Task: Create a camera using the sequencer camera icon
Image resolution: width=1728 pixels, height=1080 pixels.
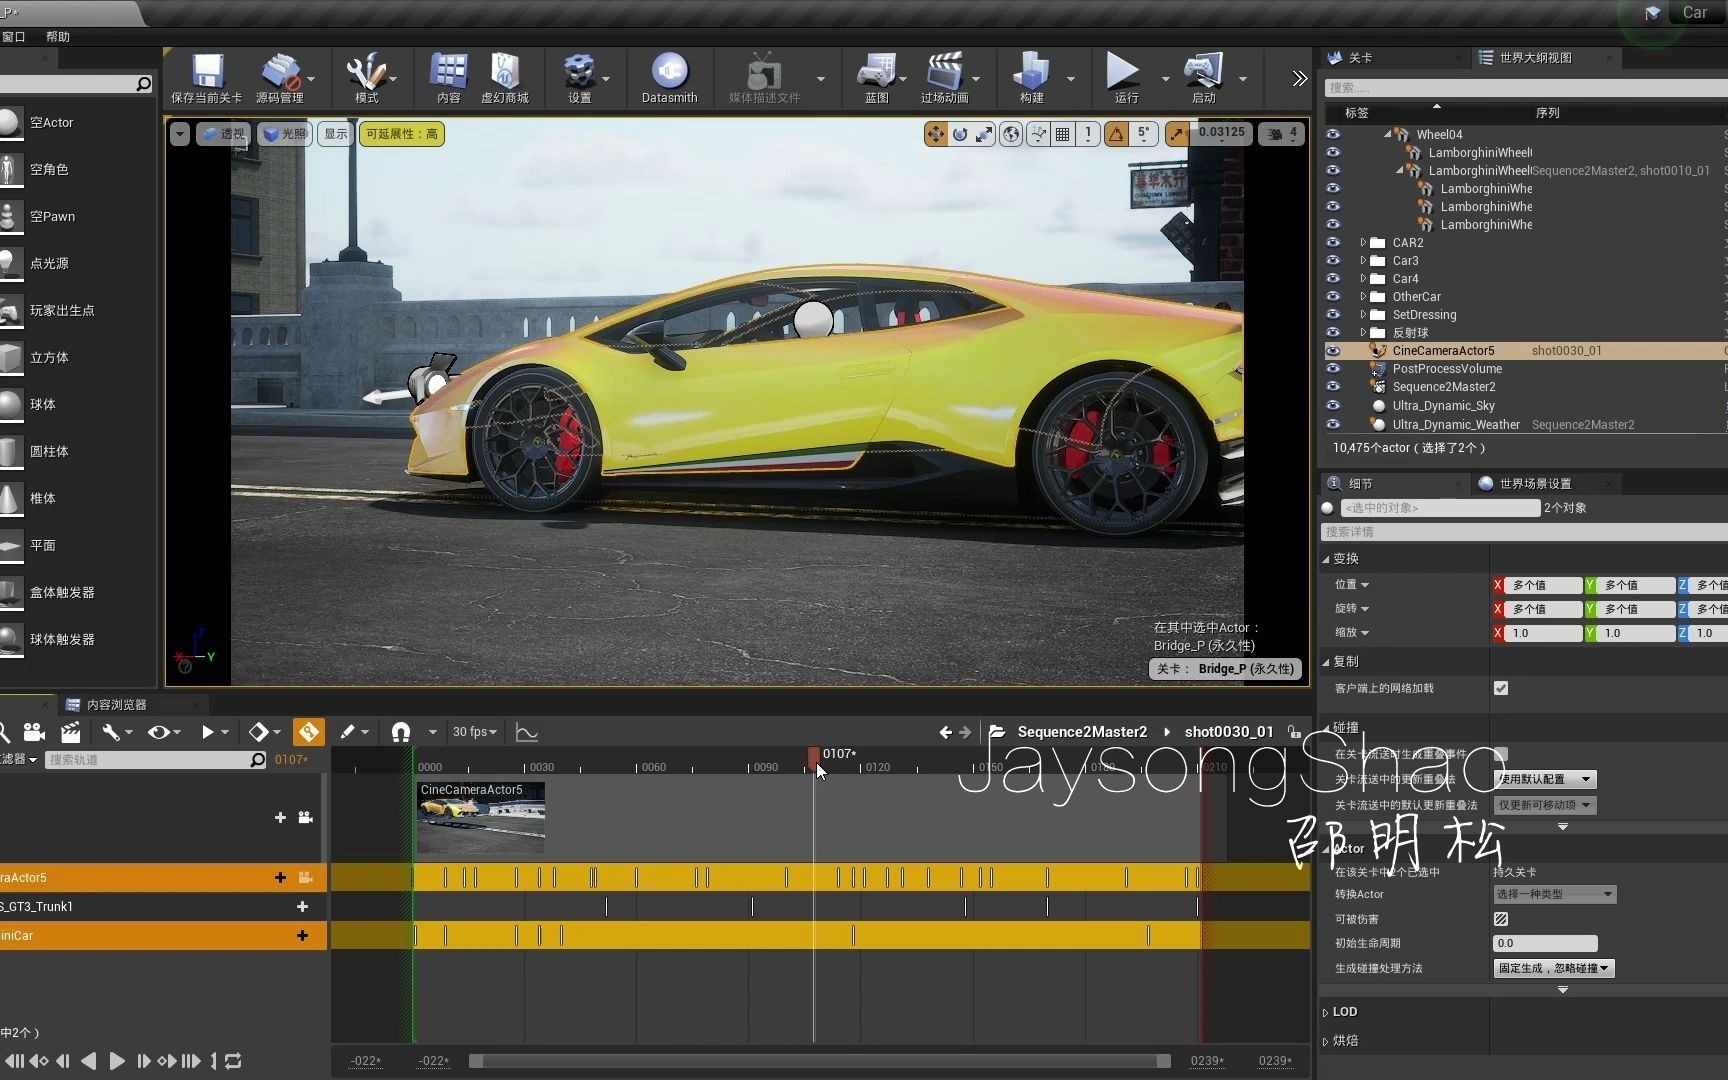Action: (x=33, y=731)
